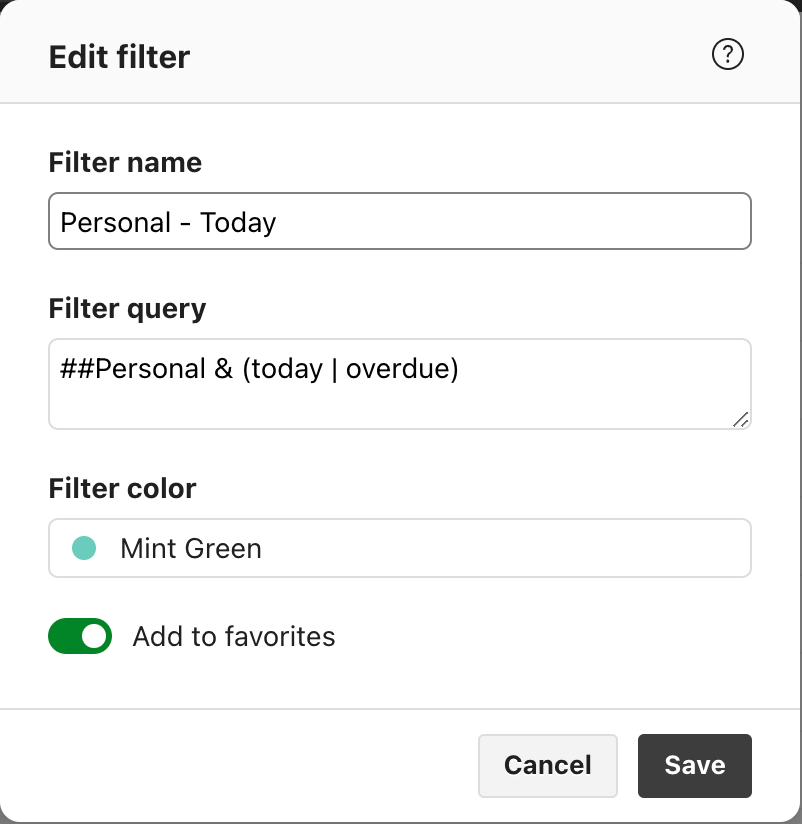This screenshot has height=824, width=802.
Task: Click the Add to favorites label text
Action: click(x=232, y=636)
